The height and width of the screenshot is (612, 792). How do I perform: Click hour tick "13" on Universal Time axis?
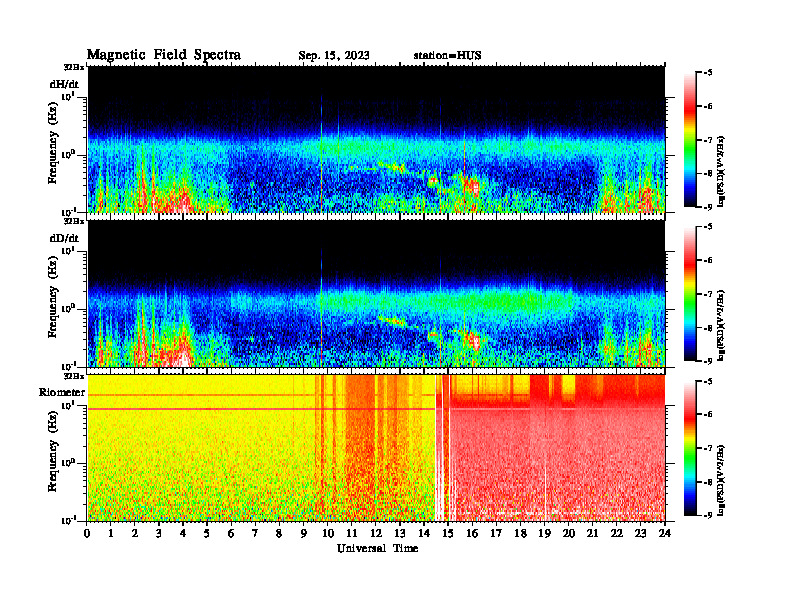[400, 533]
